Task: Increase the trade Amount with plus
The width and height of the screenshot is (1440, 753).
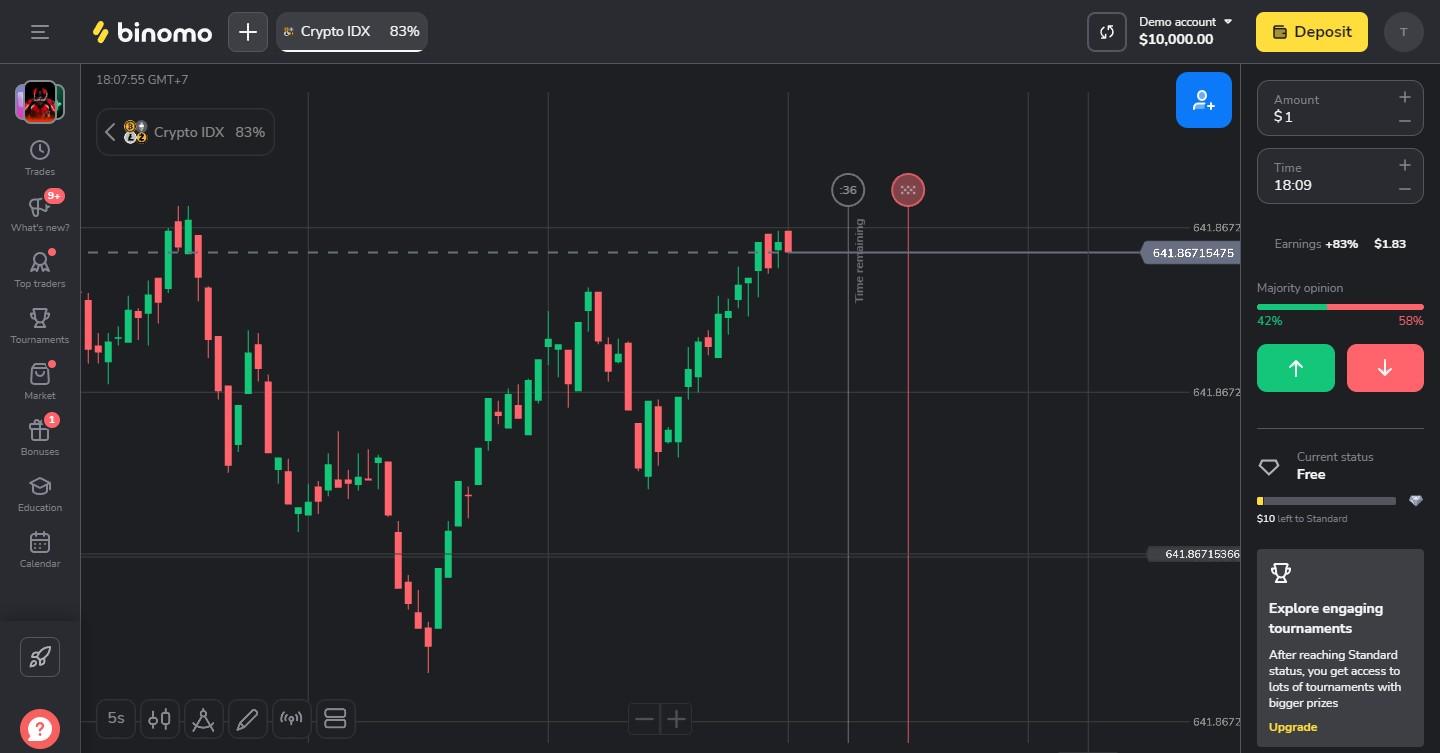Action: (1404, 97)
